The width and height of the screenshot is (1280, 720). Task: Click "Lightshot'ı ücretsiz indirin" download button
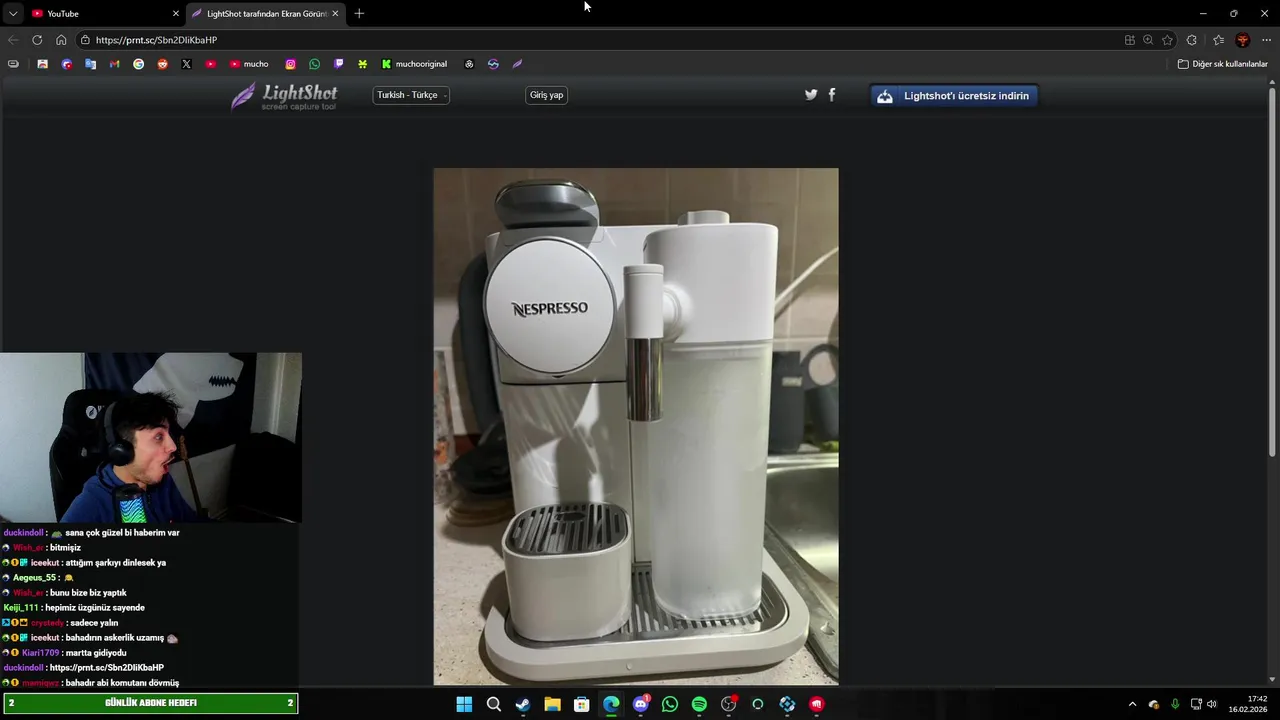(954, 96)
